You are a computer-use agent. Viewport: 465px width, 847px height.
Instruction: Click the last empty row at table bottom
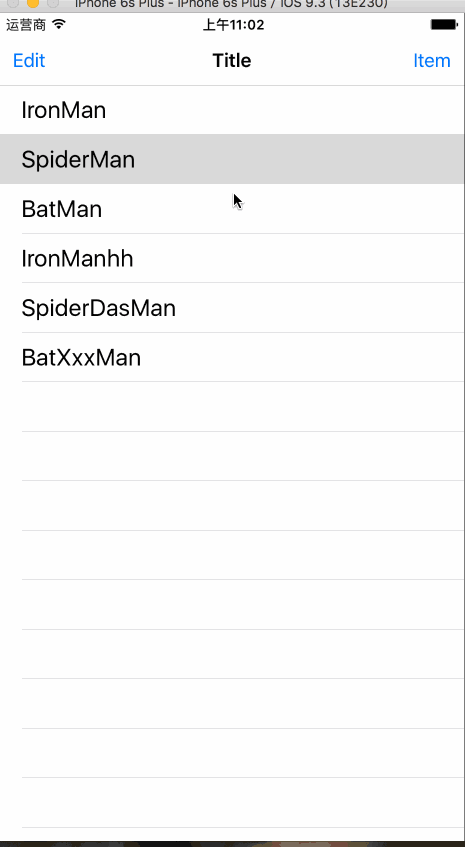232,803
